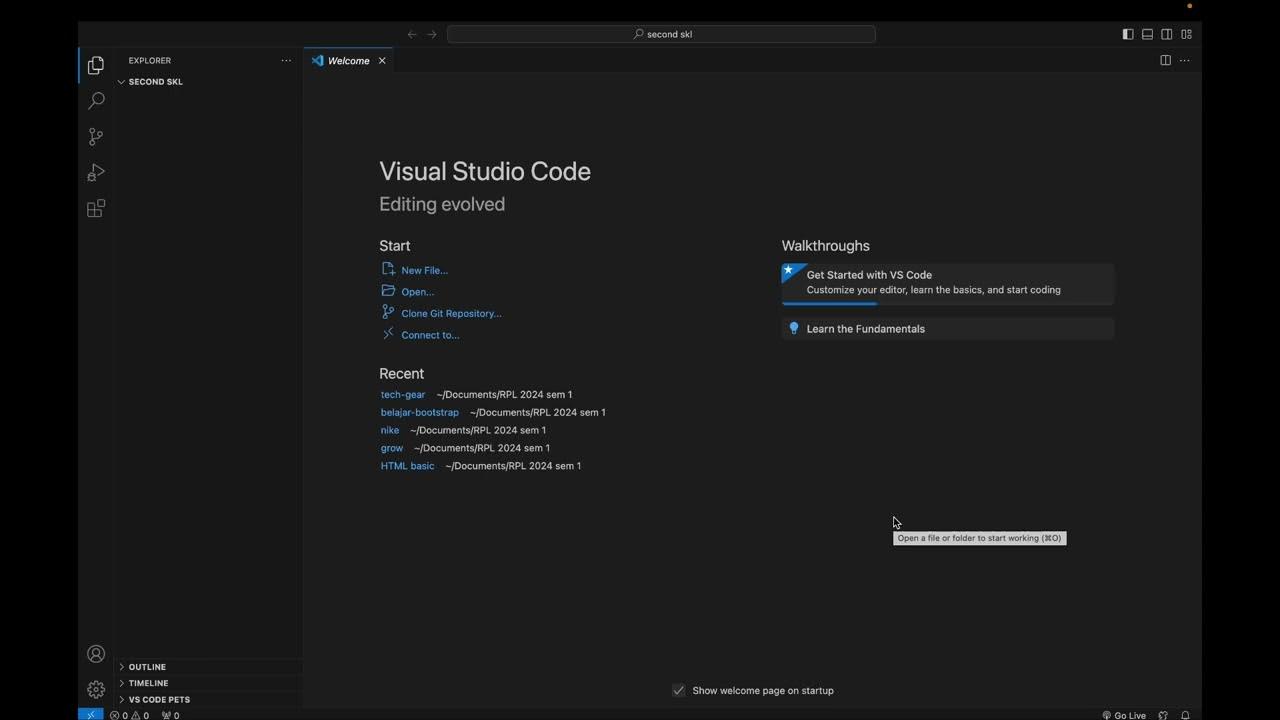The width and height of the screenshot is (1280, 720).
Task: Open the Run and Debug view icon
Action: coord(96,173)
